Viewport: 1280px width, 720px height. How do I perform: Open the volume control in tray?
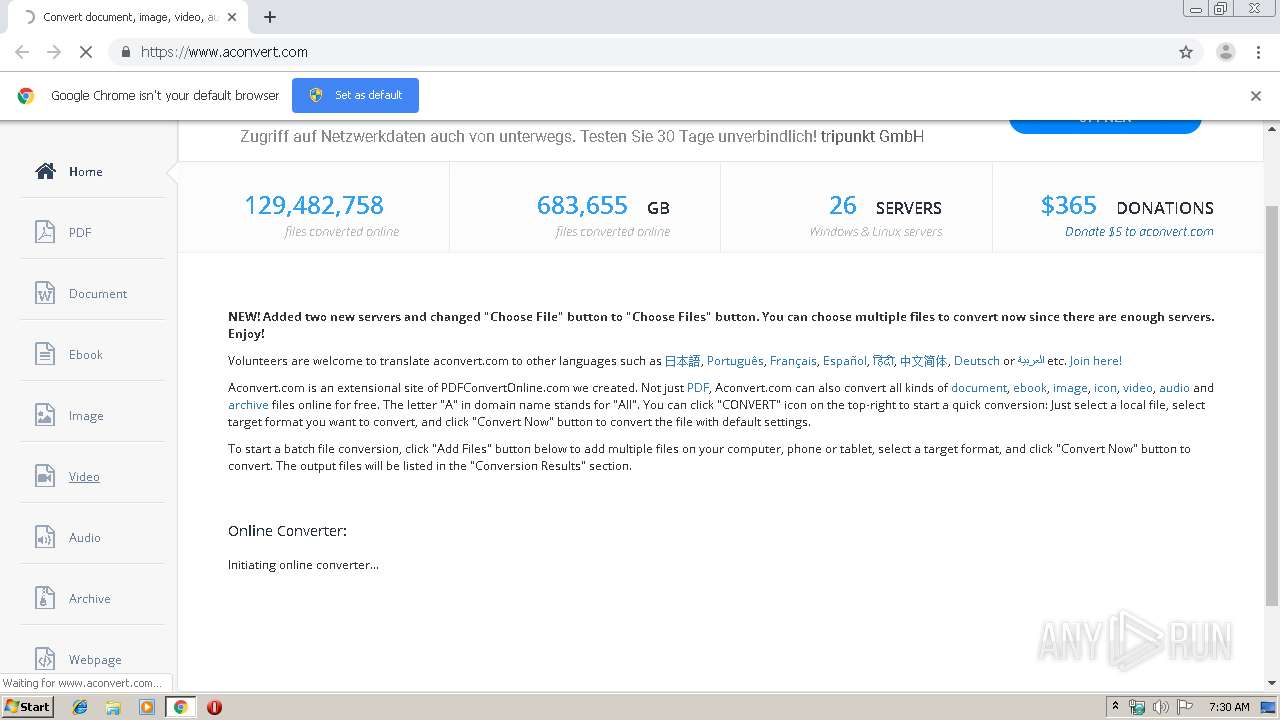[1161, 707]
